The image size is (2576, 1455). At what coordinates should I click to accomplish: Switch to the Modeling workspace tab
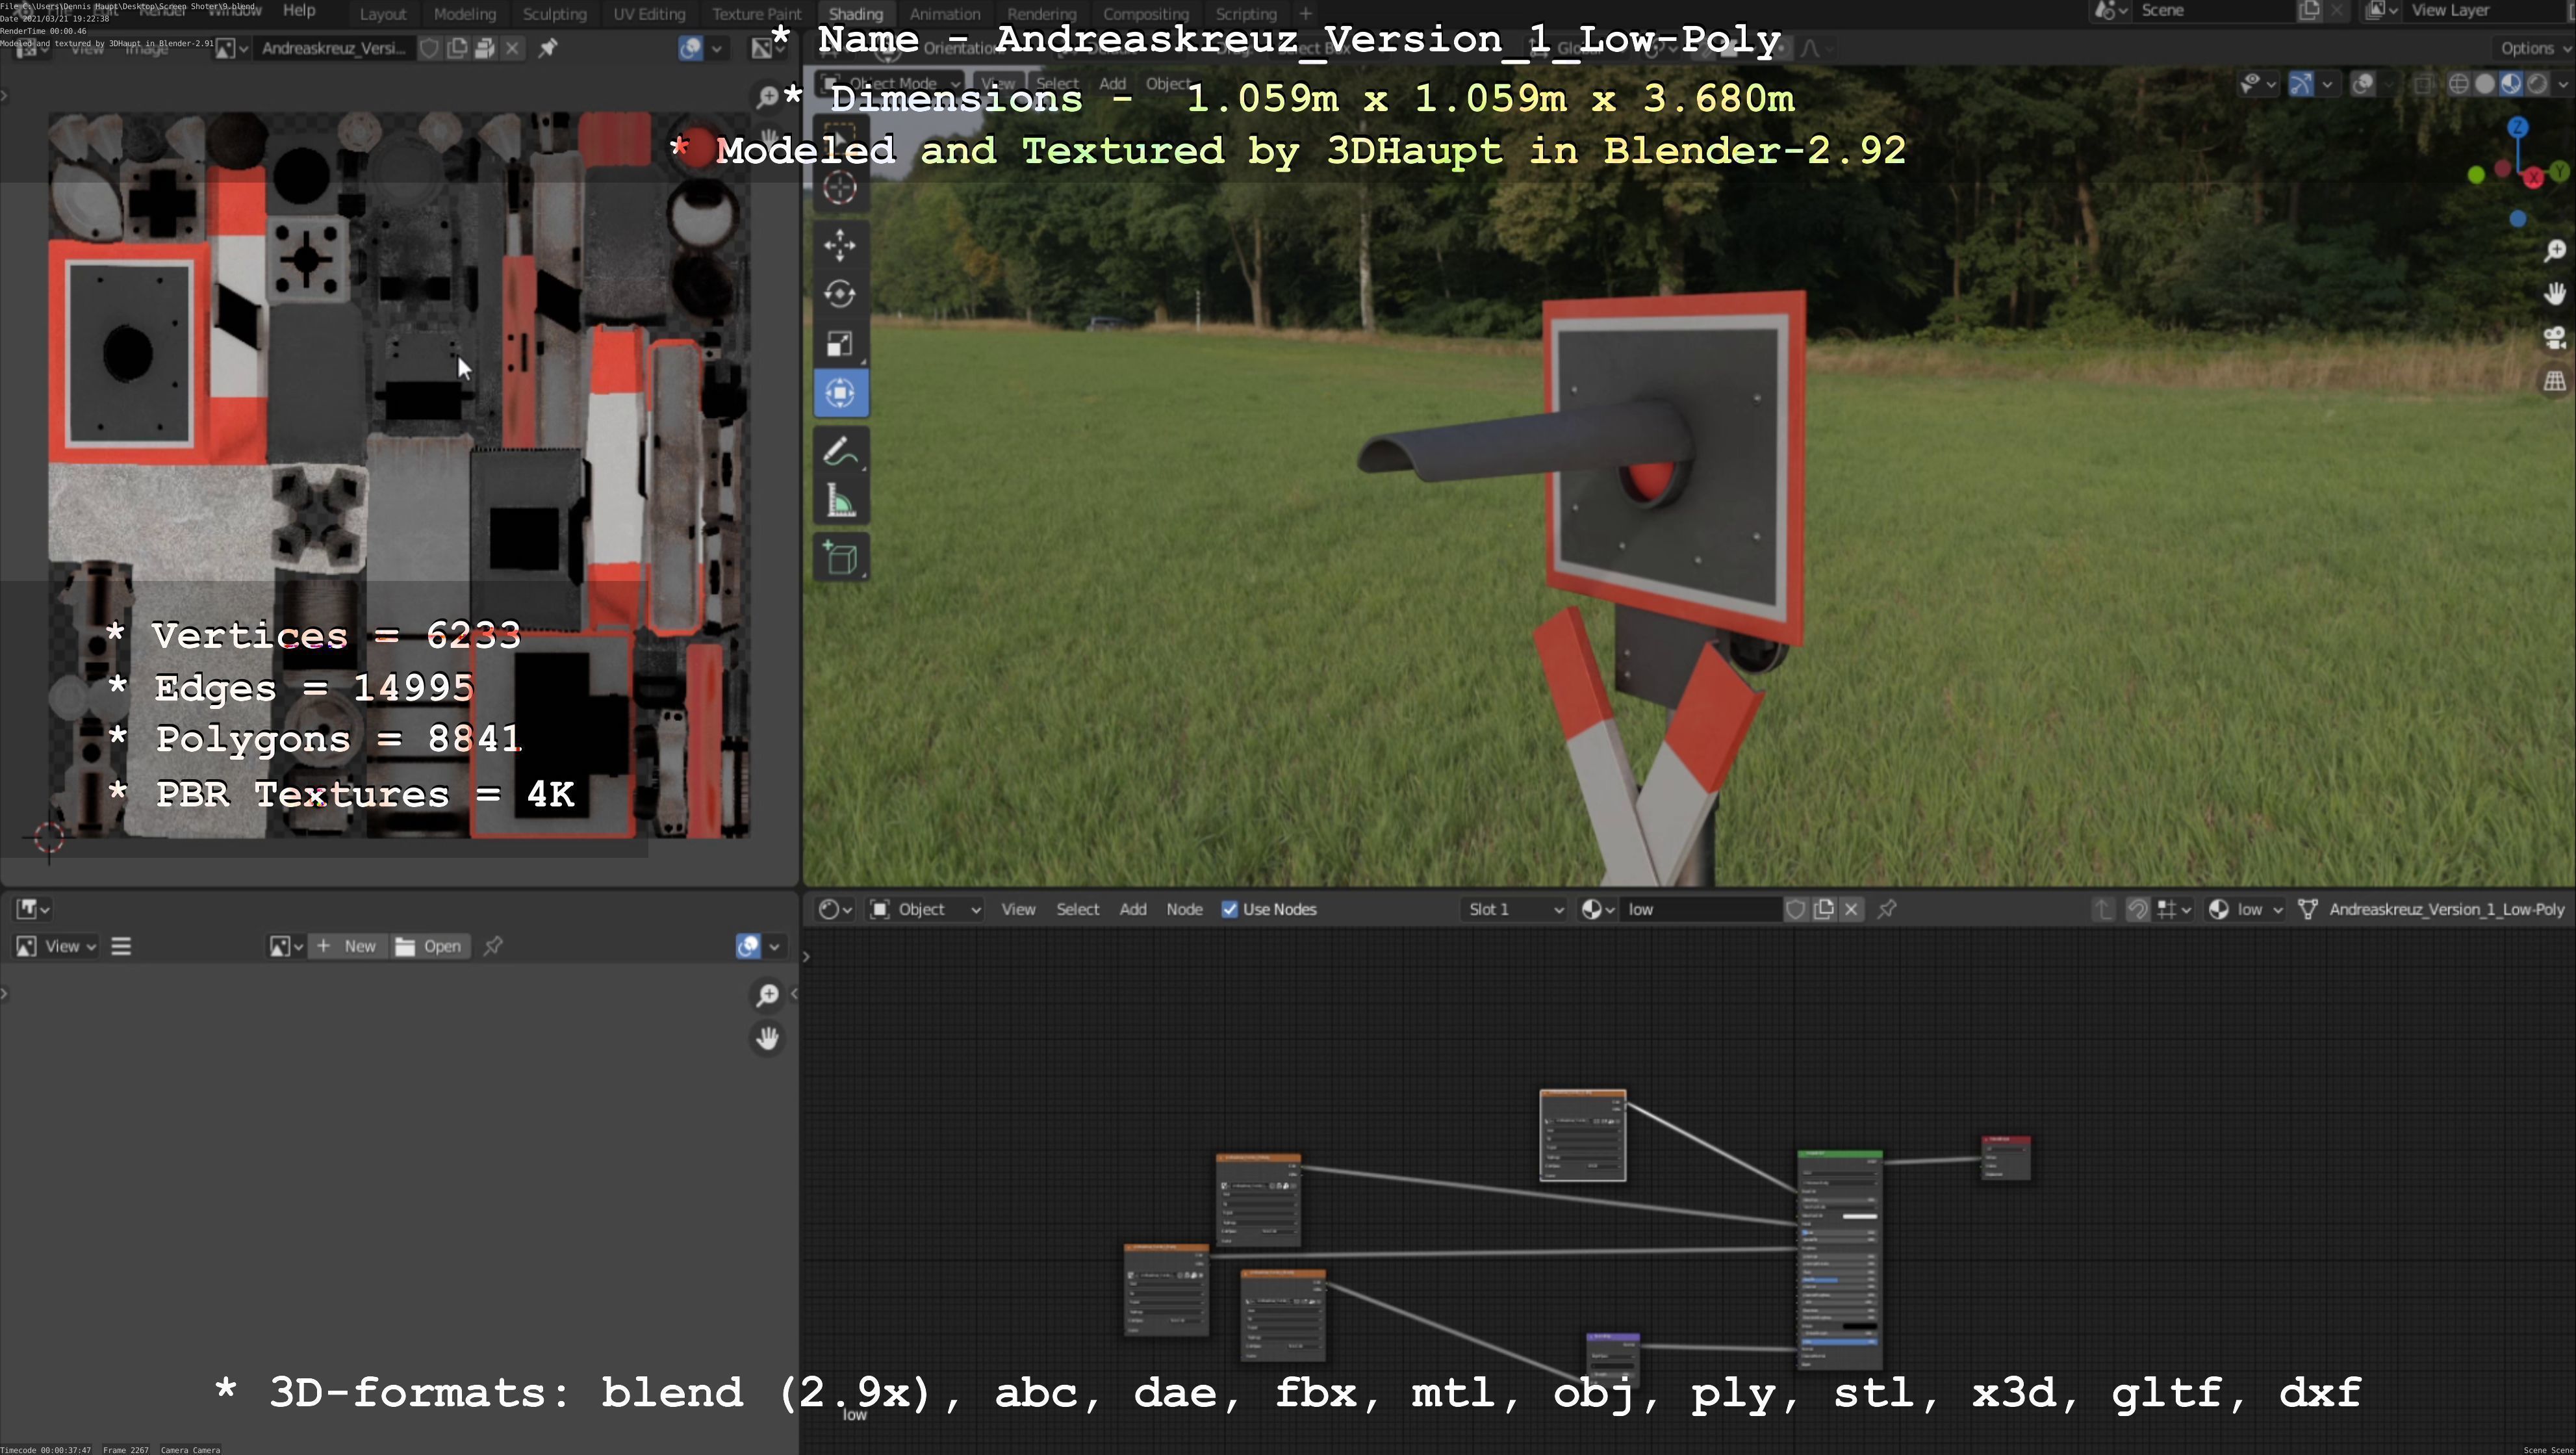(x=465, y=14)
